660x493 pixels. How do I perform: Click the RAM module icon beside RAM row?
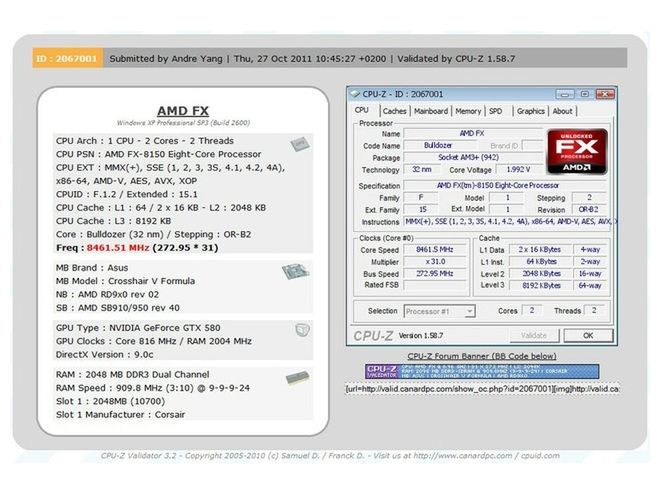pyautogui.click(x=298, y=378)
